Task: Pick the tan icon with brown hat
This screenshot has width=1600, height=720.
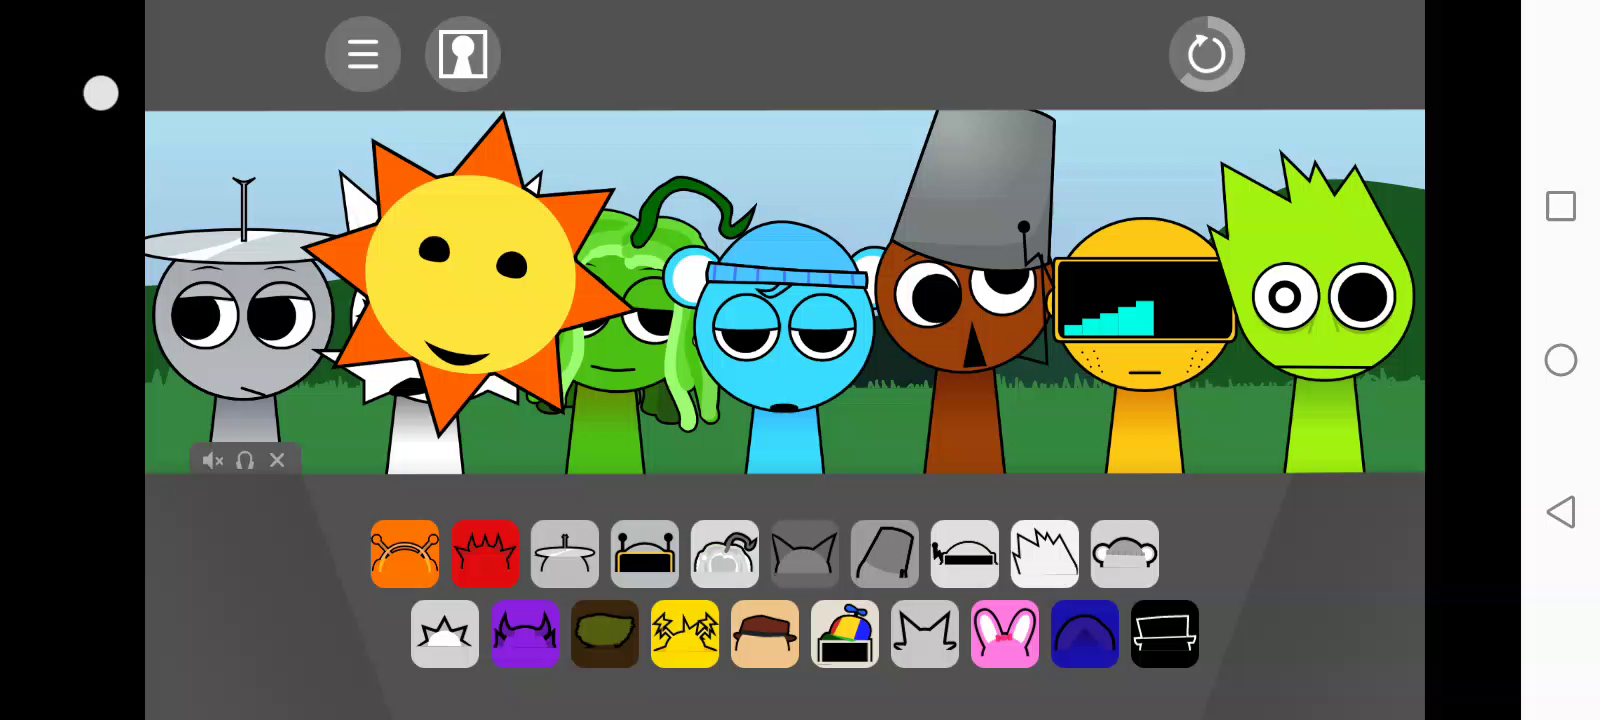Action: pyautogui.click(x=765, y=634)
